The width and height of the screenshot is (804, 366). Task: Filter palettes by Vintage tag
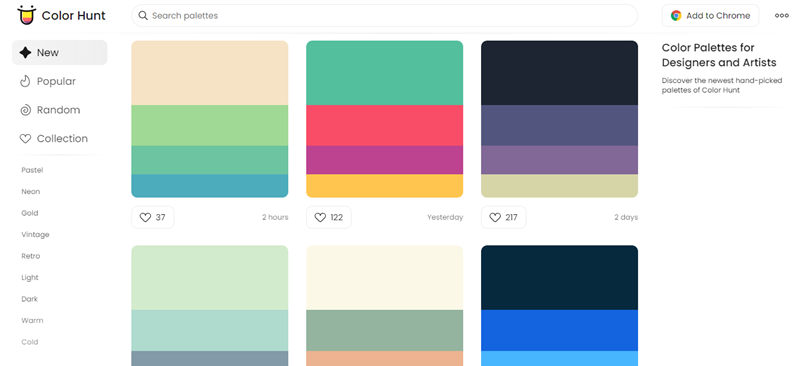pos(35,235)
